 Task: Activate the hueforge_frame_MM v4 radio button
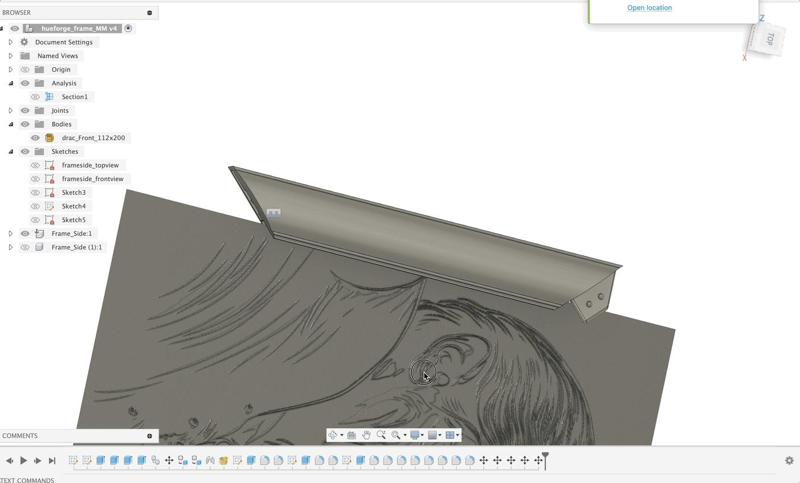tap(128, 29)
